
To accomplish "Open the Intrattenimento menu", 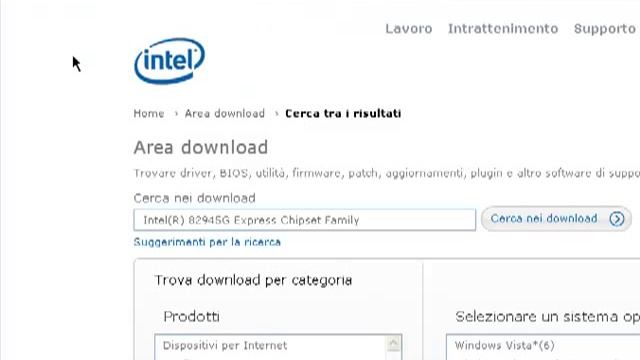I will tap(503, 29).
